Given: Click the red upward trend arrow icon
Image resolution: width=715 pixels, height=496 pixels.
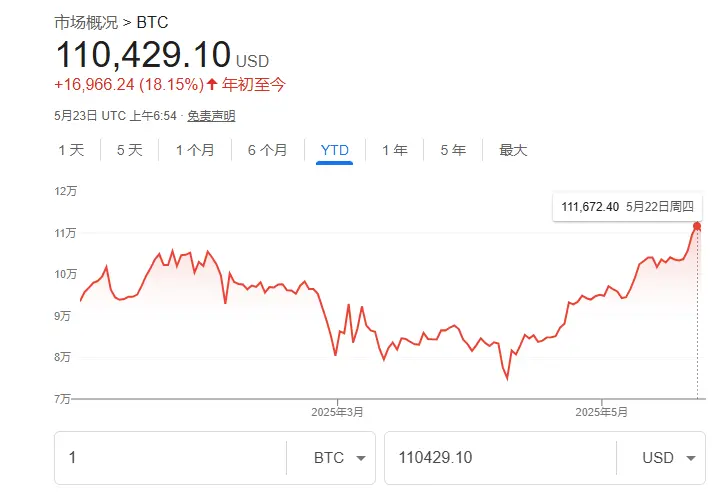Looking at the screenshot, I should click(x=212, y=85).
